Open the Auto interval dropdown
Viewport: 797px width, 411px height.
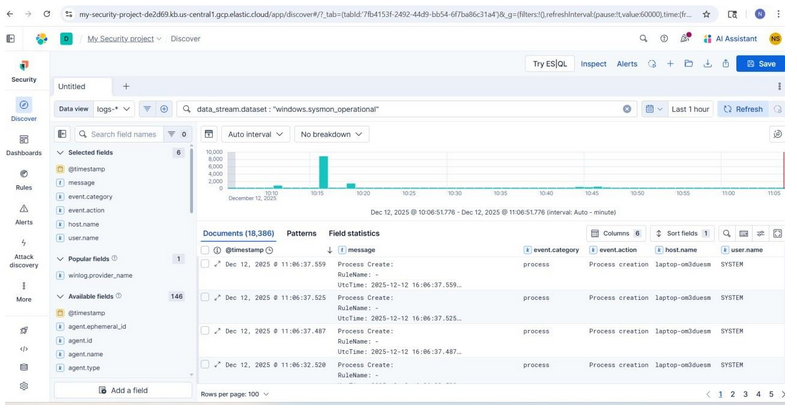tap(256, 134)
